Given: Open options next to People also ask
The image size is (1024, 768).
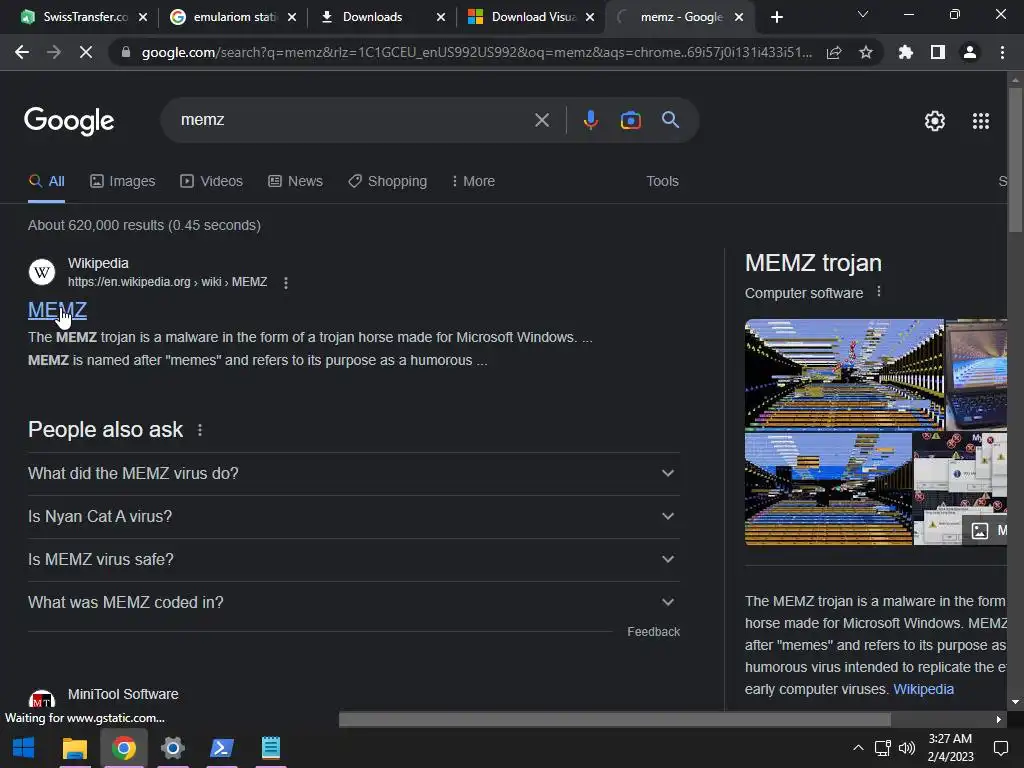Looking at the screenshot, I should pos(200,430).
